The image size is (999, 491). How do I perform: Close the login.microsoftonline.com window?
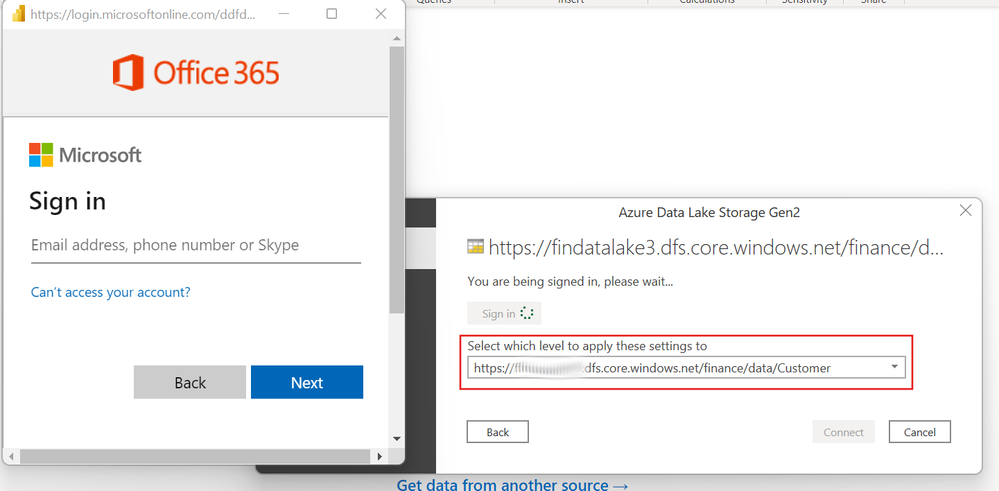coord(381,13)
